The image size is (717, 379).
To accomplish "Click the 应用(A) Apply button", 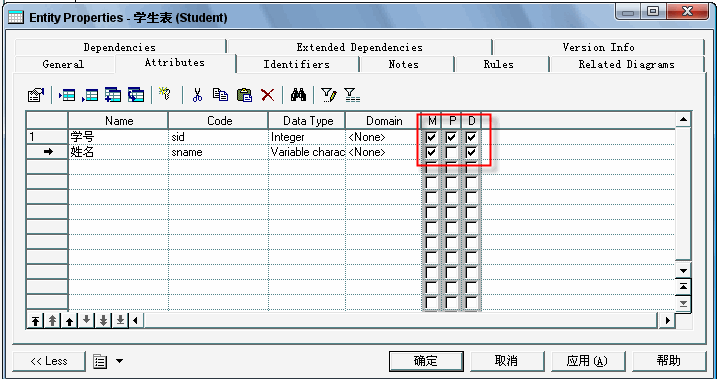I will tap(587, 361).
